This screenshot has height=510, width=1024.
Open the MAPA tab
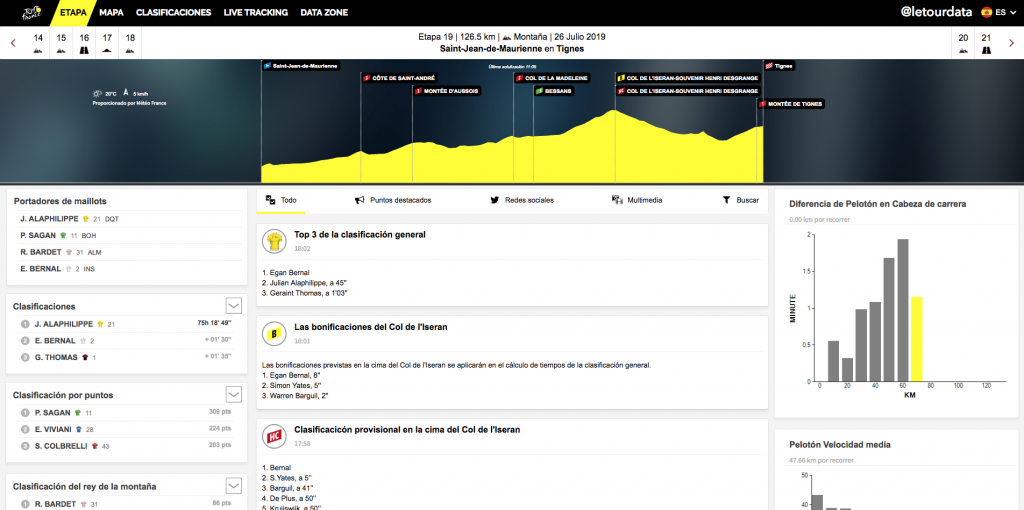[112, 12]
